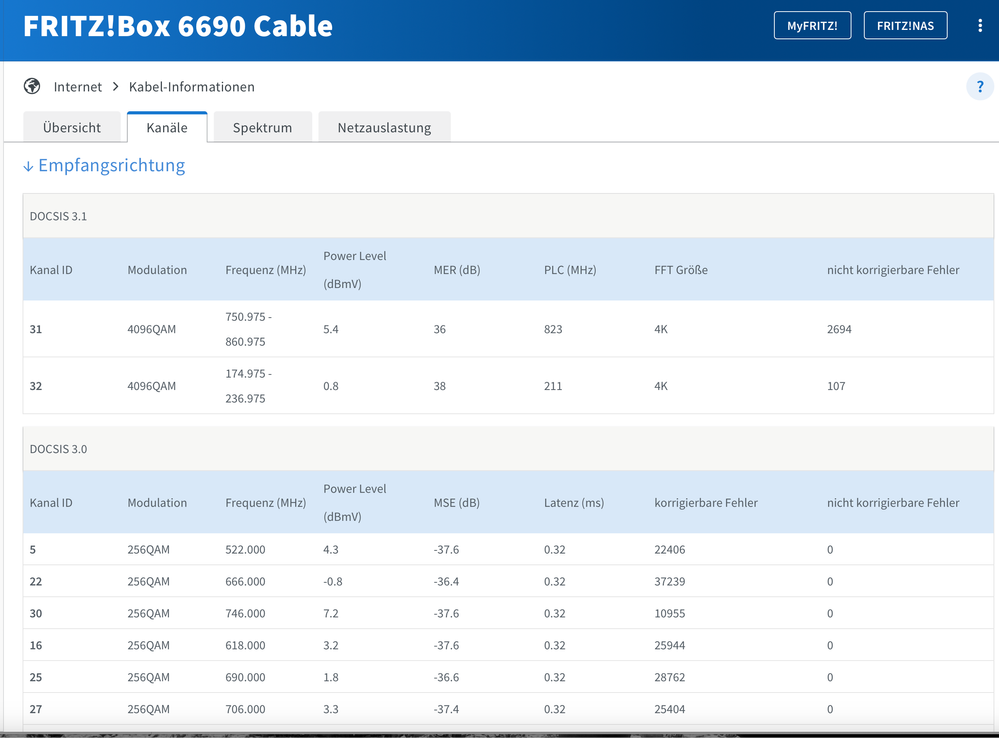Switch to the Übersicht tab
999x738 pixels.
(x=72, y=127)
